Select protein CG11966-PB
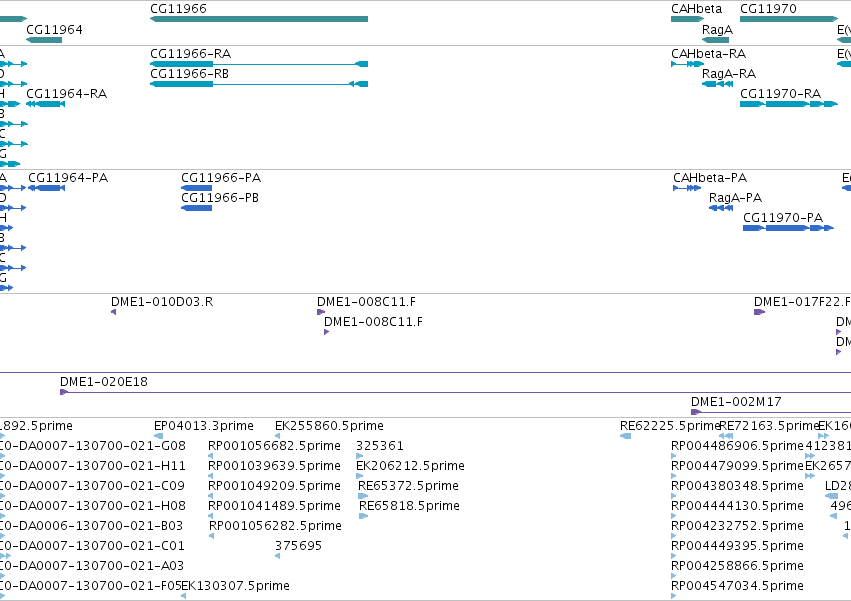 (x=196, y=208)
